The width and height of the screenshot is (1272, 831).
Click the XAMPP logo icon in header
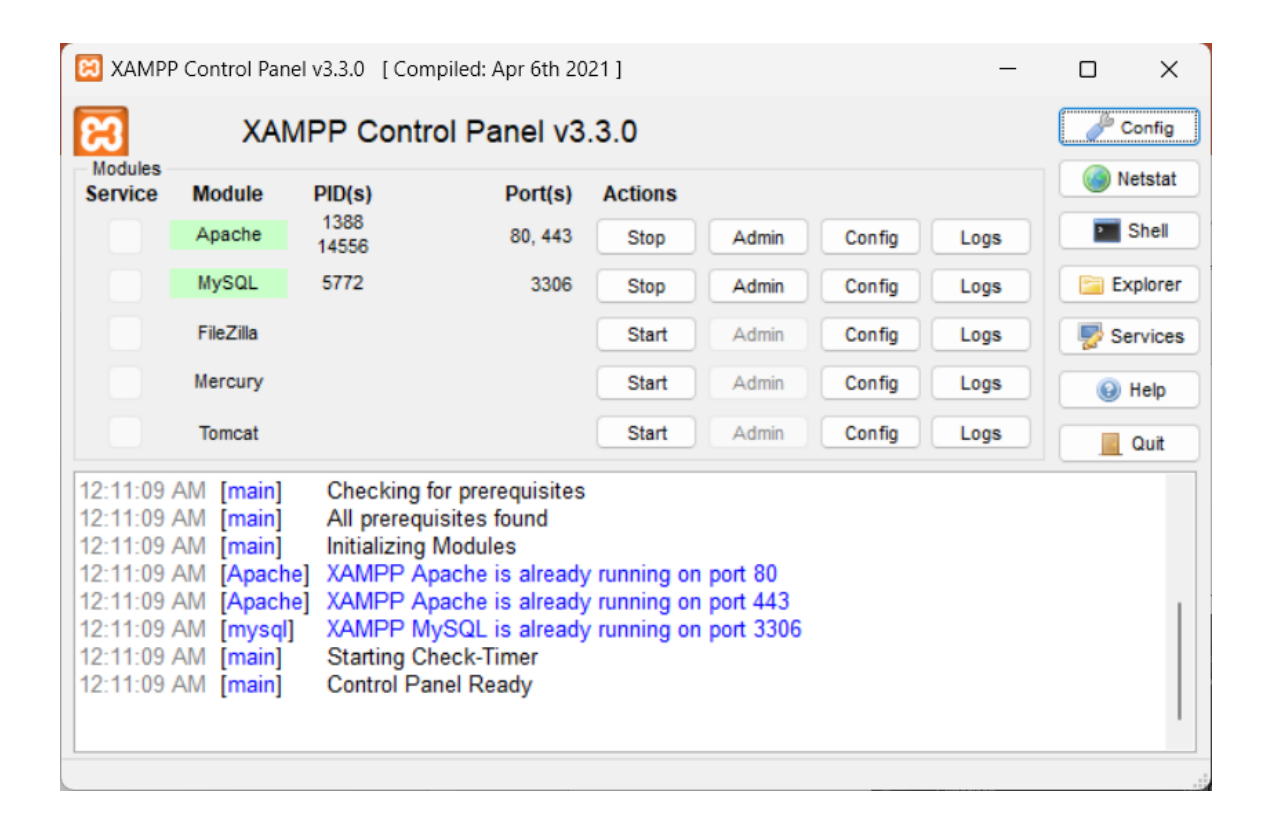pyautogui.click(x=101, y=132)
